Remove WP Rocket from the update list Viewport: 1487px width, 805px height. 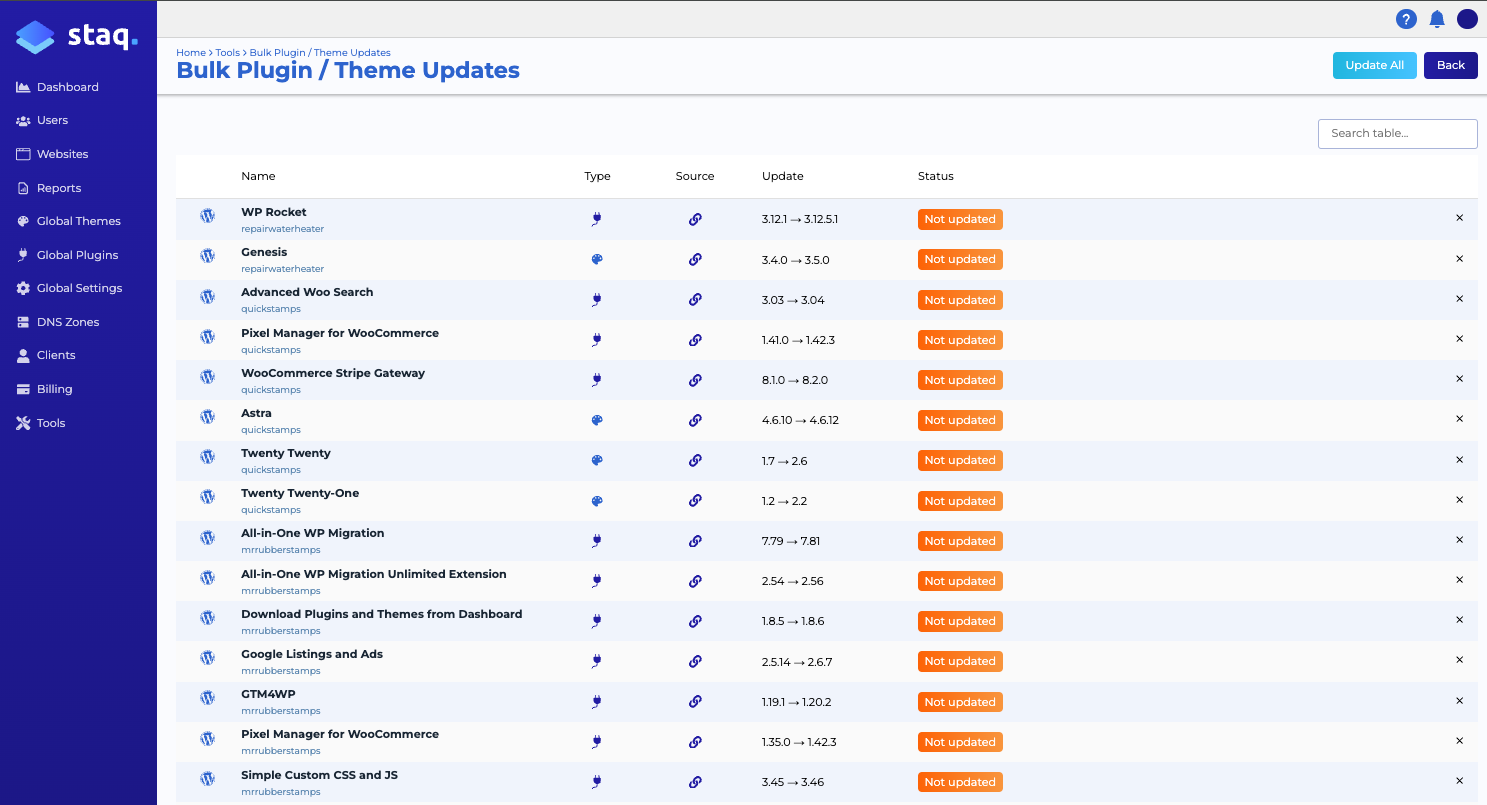(x=1459, y=218)
